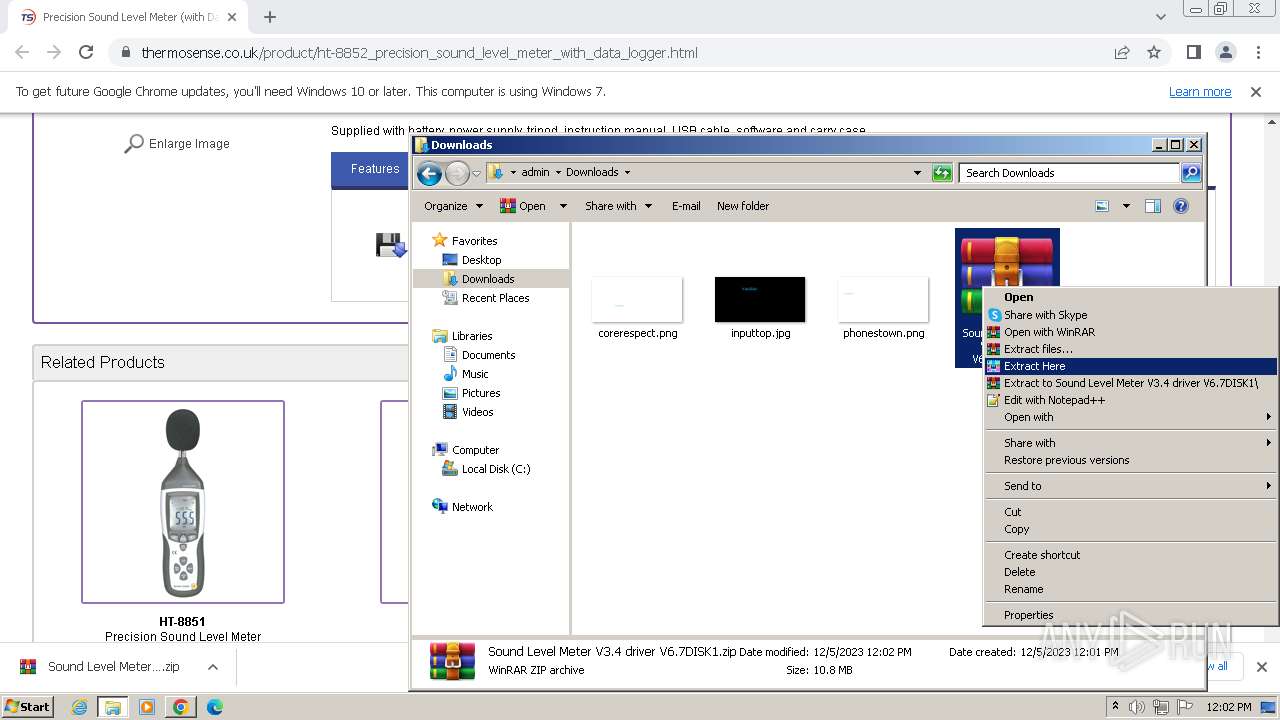Click the Enlarge Image magnifier link
Screen dimensions: 1280x720
point(177,144)
